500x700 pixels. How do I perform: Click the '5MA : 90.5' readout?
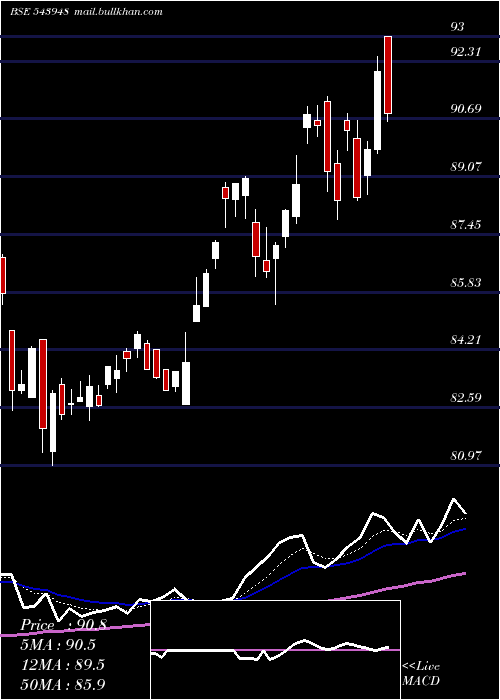pyautogui.click(x=58, y=645)
